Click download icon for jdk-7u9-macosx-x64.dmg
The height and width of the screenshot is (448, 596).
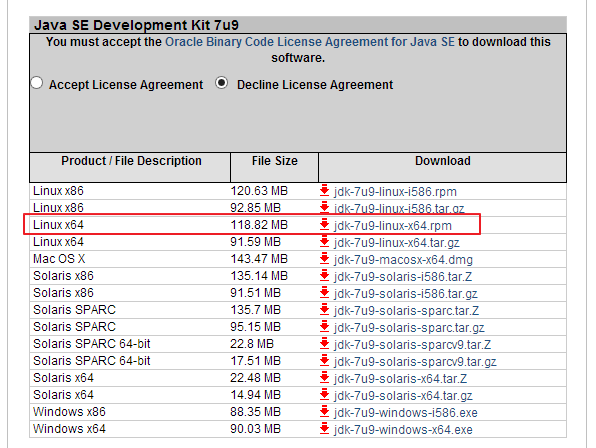(324, 259)
